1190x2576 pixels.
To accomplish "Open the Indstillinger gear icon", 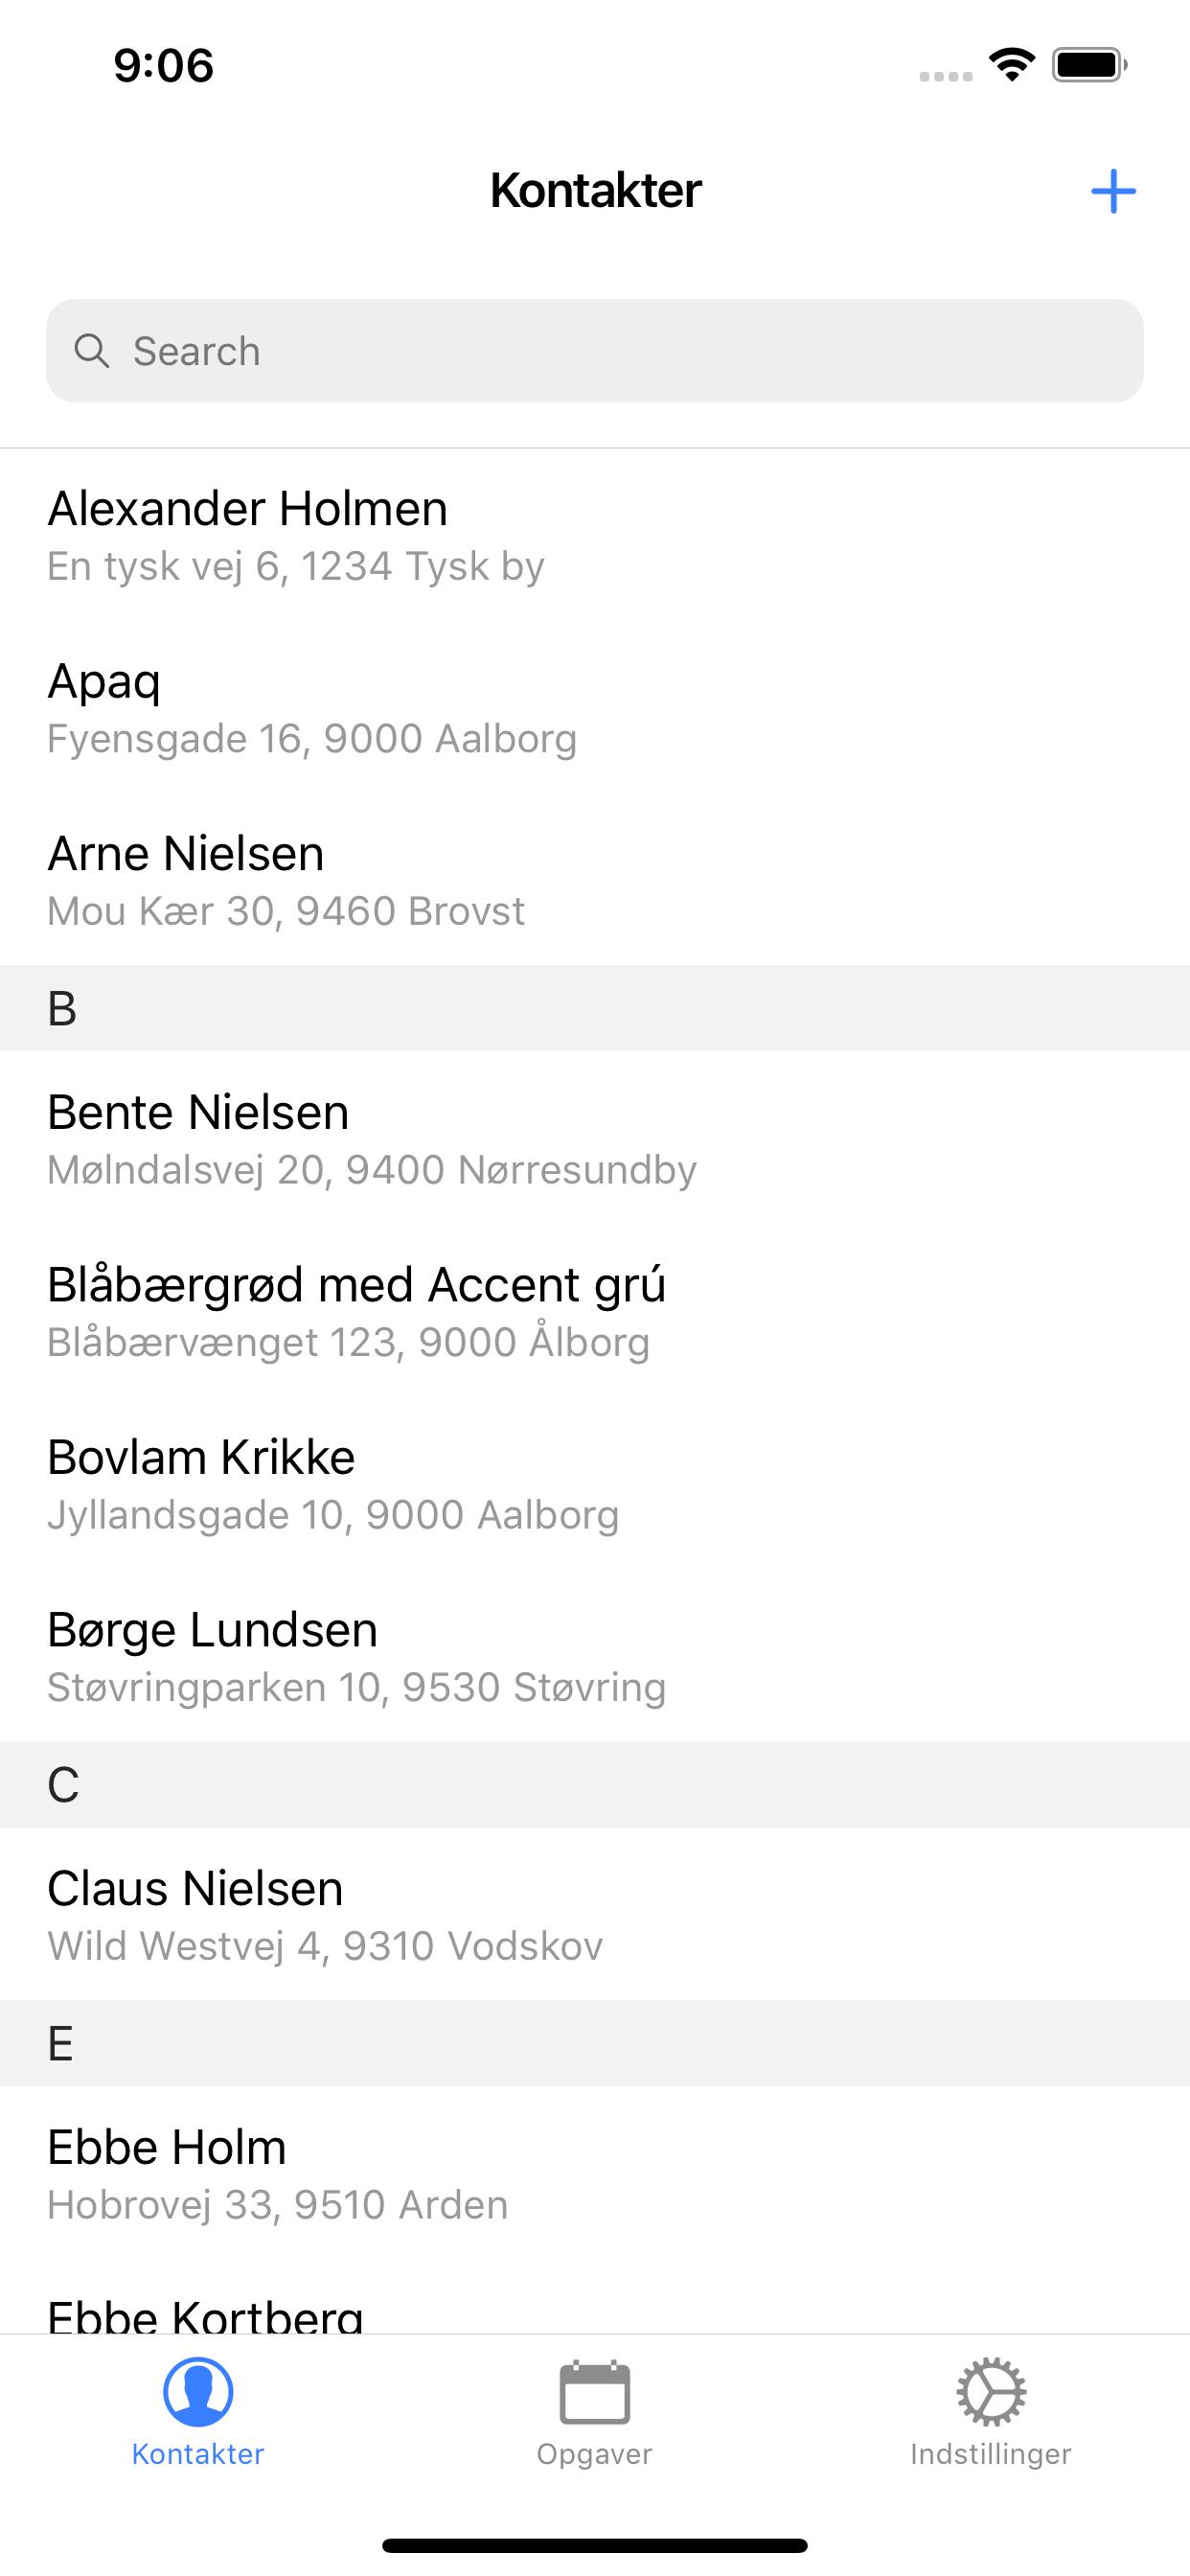I will tap(990, 2392).
